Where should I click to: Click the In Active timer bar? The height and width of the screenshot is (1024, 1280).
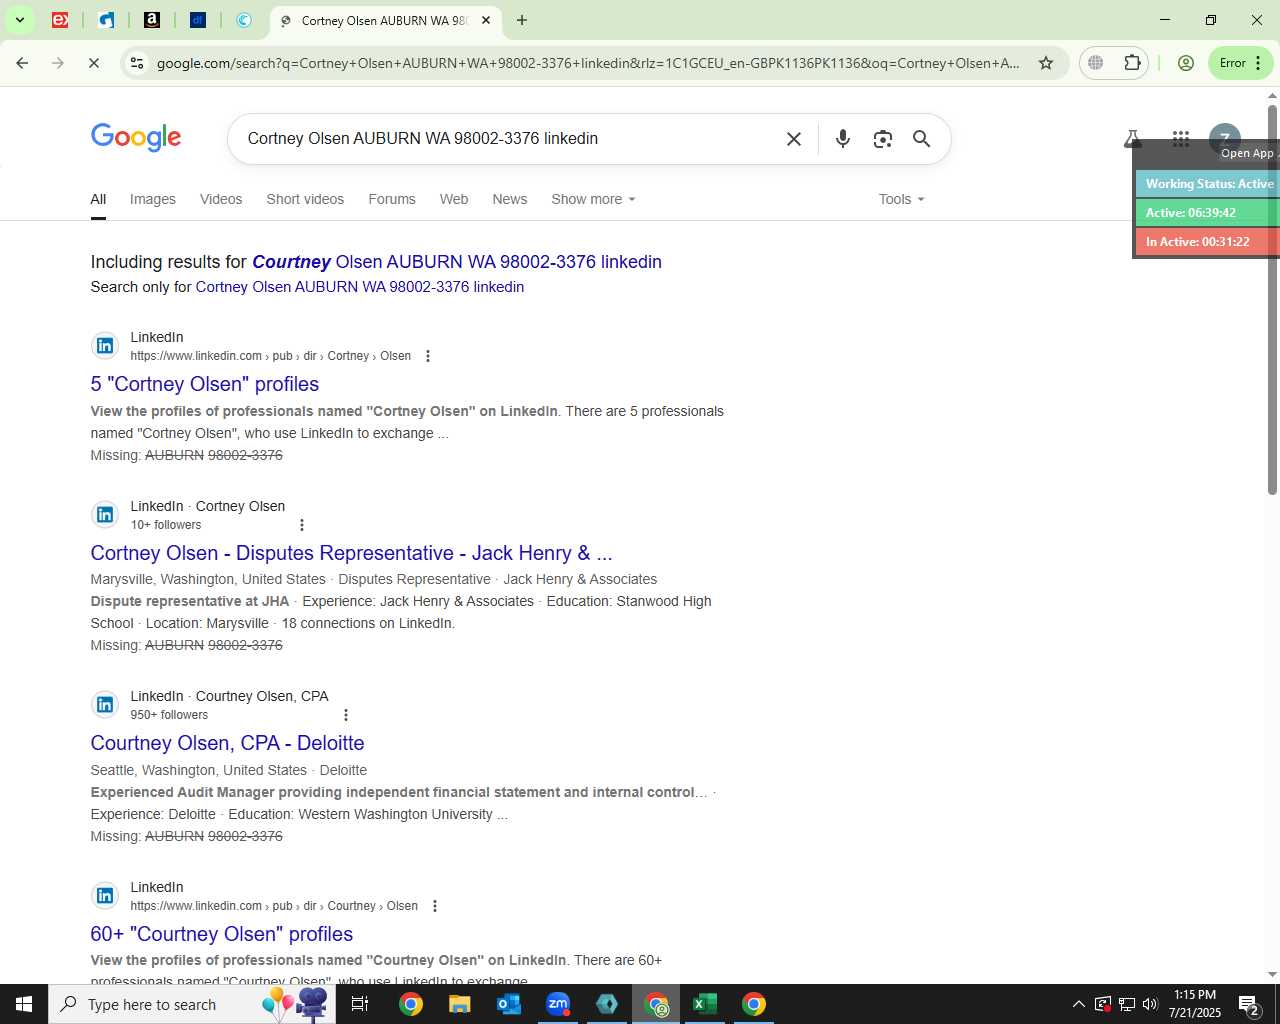click(1207, 242)
